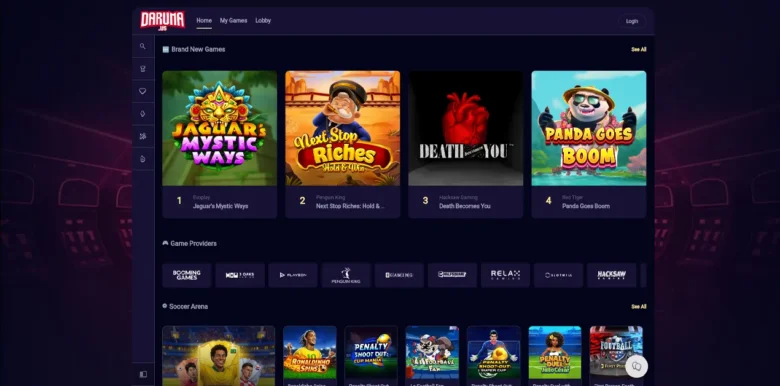Open Penalty Shoot Out Cup Mania thumbnail
Image resolution: width=780 pixels, height=386 pixels.
click(x=371, y=352)
